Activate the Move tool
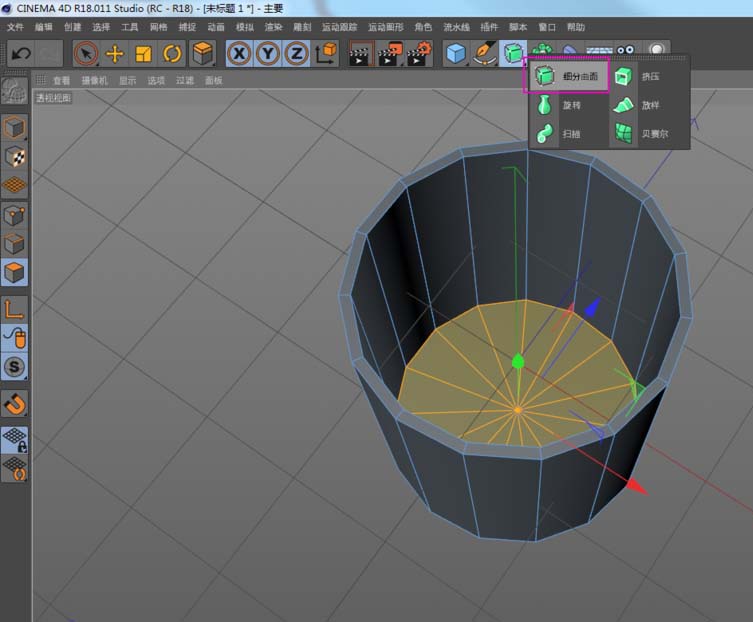This screenshot has height=622, width=753. point(115,54)
